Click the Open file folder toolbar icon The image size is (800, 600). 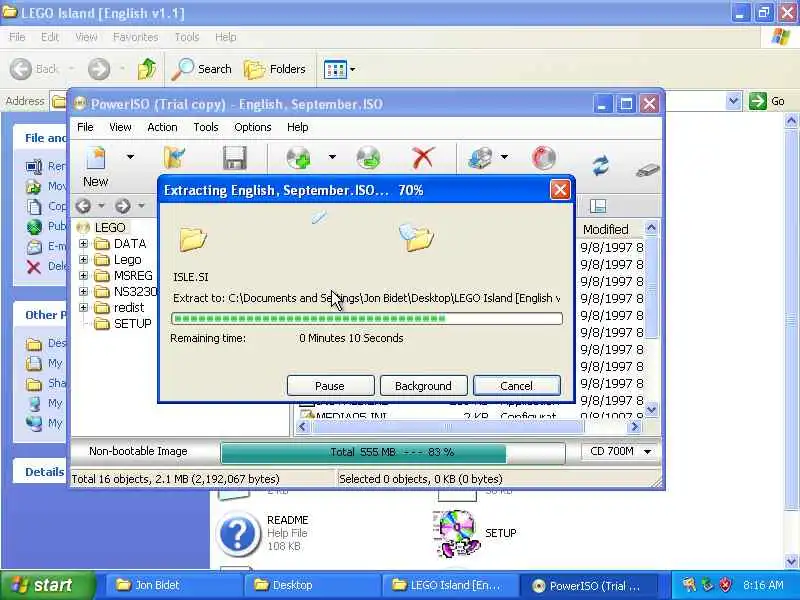174,157
